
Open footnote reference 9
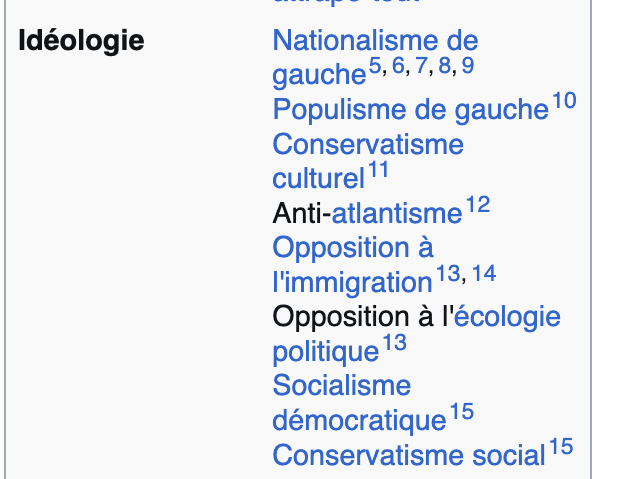[x=468, y=65]
